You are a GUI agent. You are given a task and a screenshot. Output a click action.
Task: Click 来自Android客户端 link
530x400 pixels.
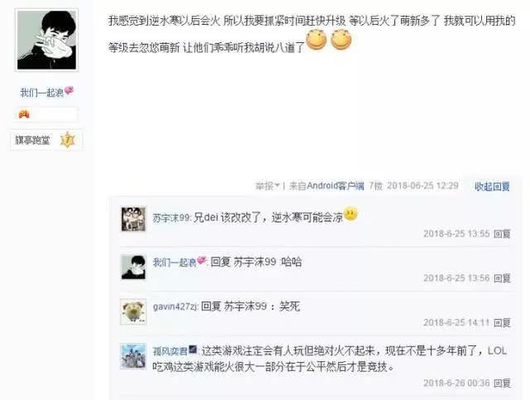327,186
